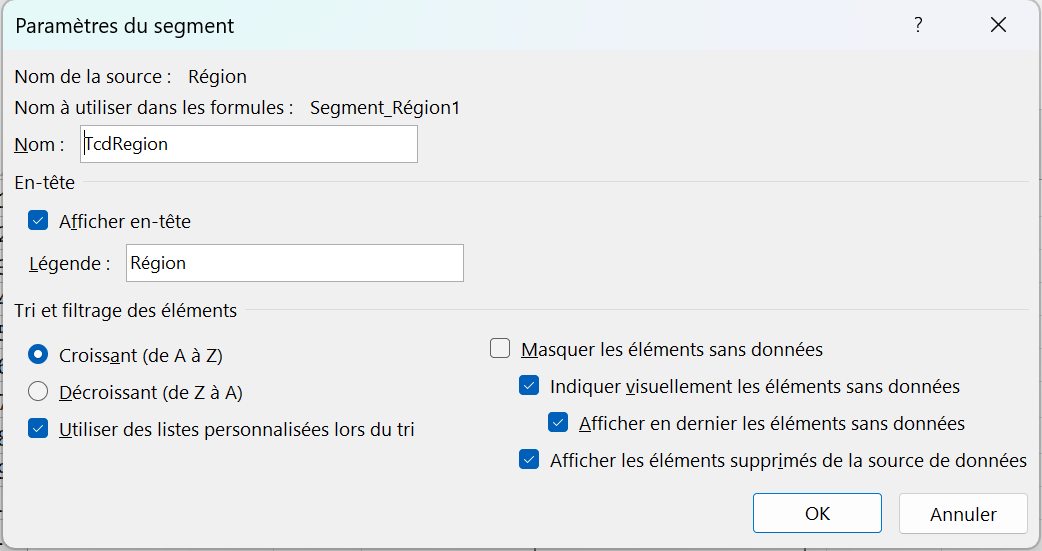This screenshot has height=551, width=1042.
Task: Click the Légende input field containing Région
Action: (294, 263)
